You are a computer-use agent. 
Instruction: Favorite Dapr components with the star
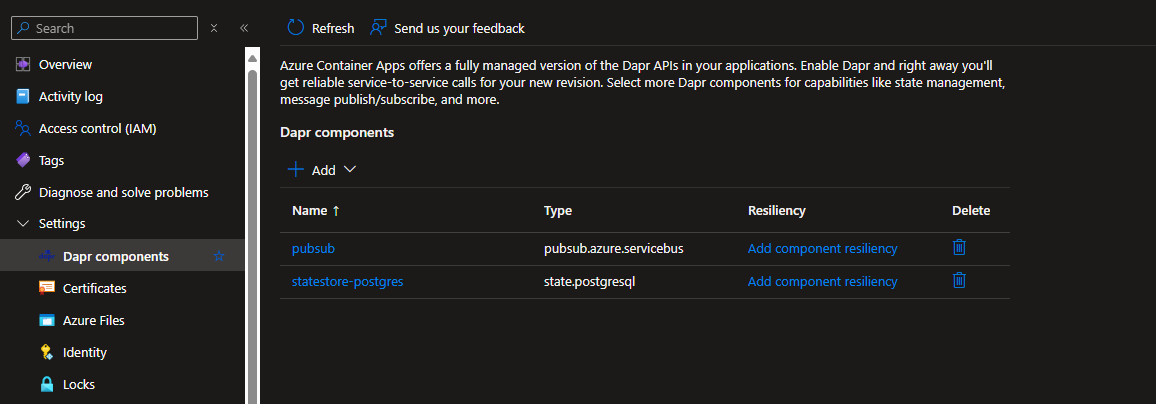coord(218,257)
